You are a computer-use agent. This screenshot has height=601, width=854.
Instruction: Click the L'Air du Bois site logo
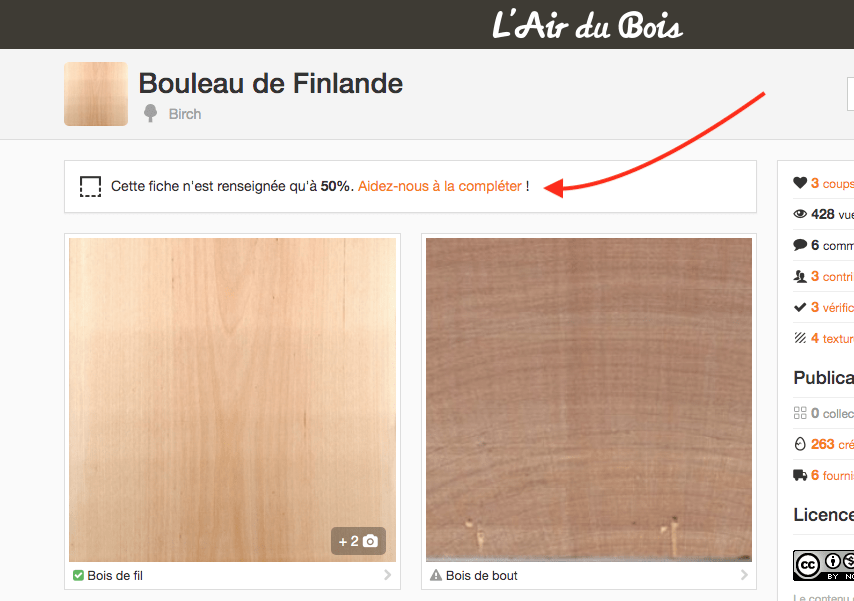(587, 25)
